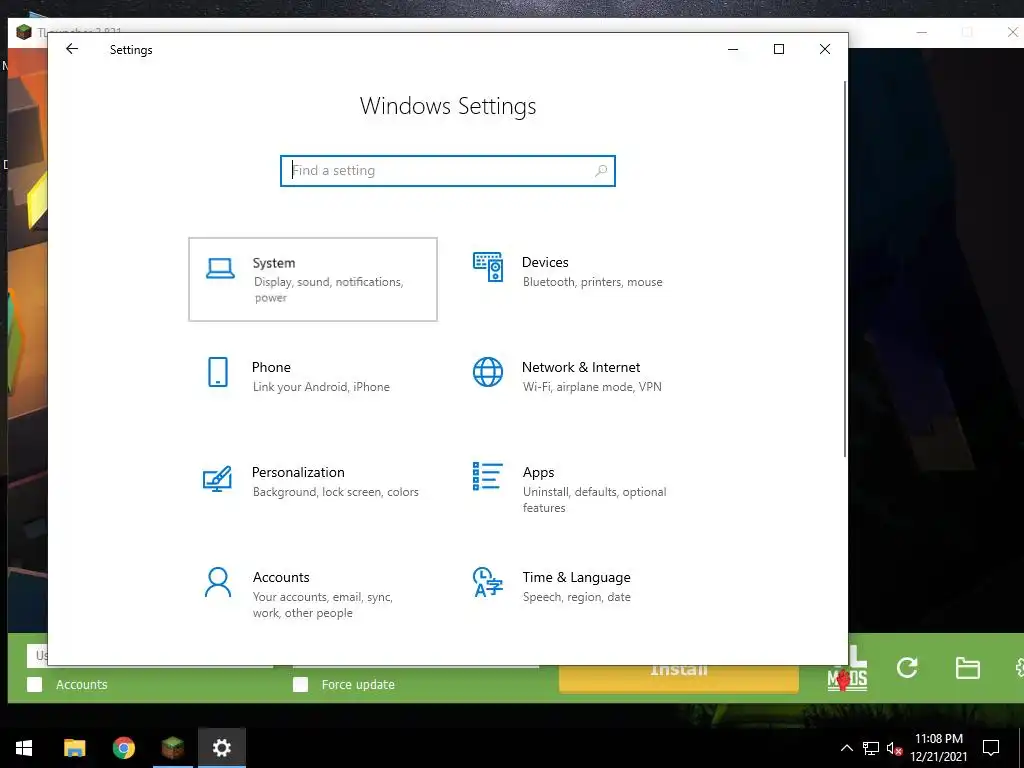Click 'Speech, region, date' description

577,597
